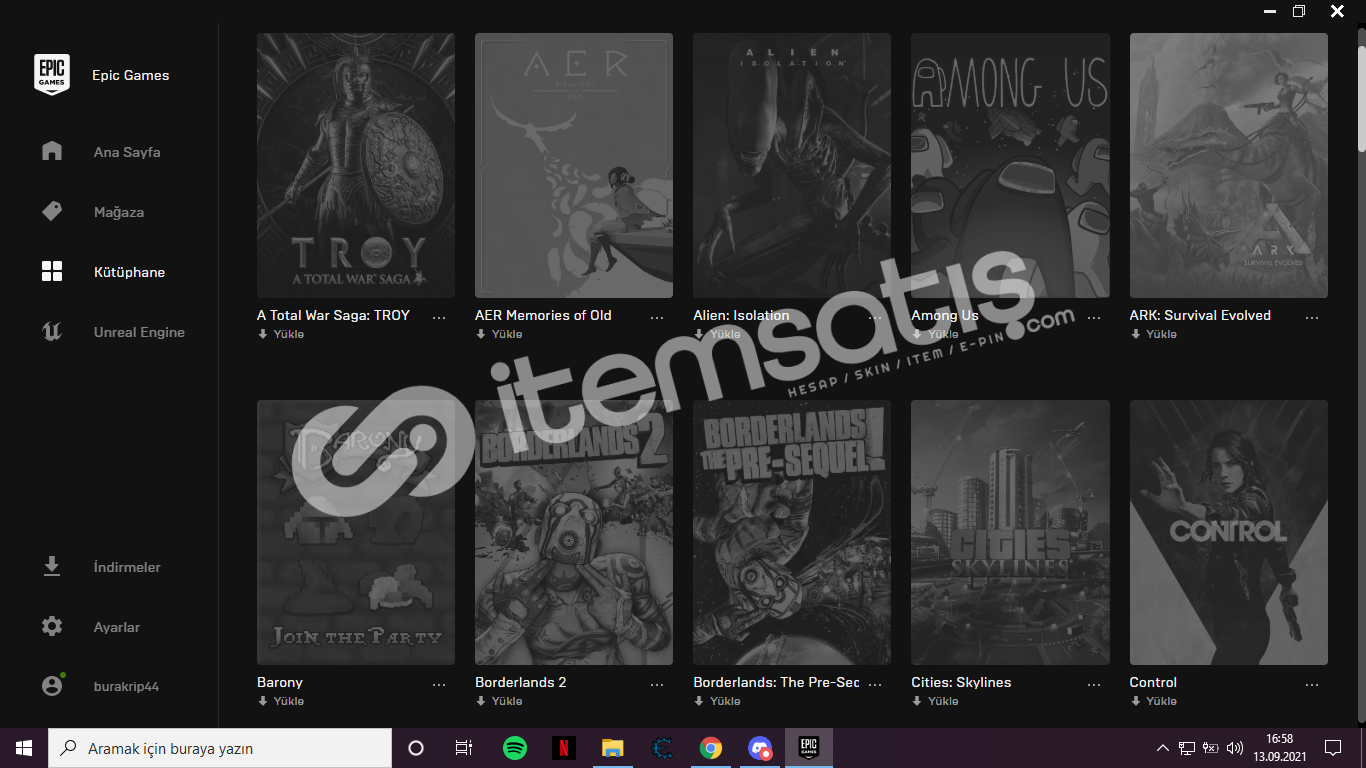Open Spotify from the taskbar
The height and width of the screenshot is (768, 1366).
point(515,748)
